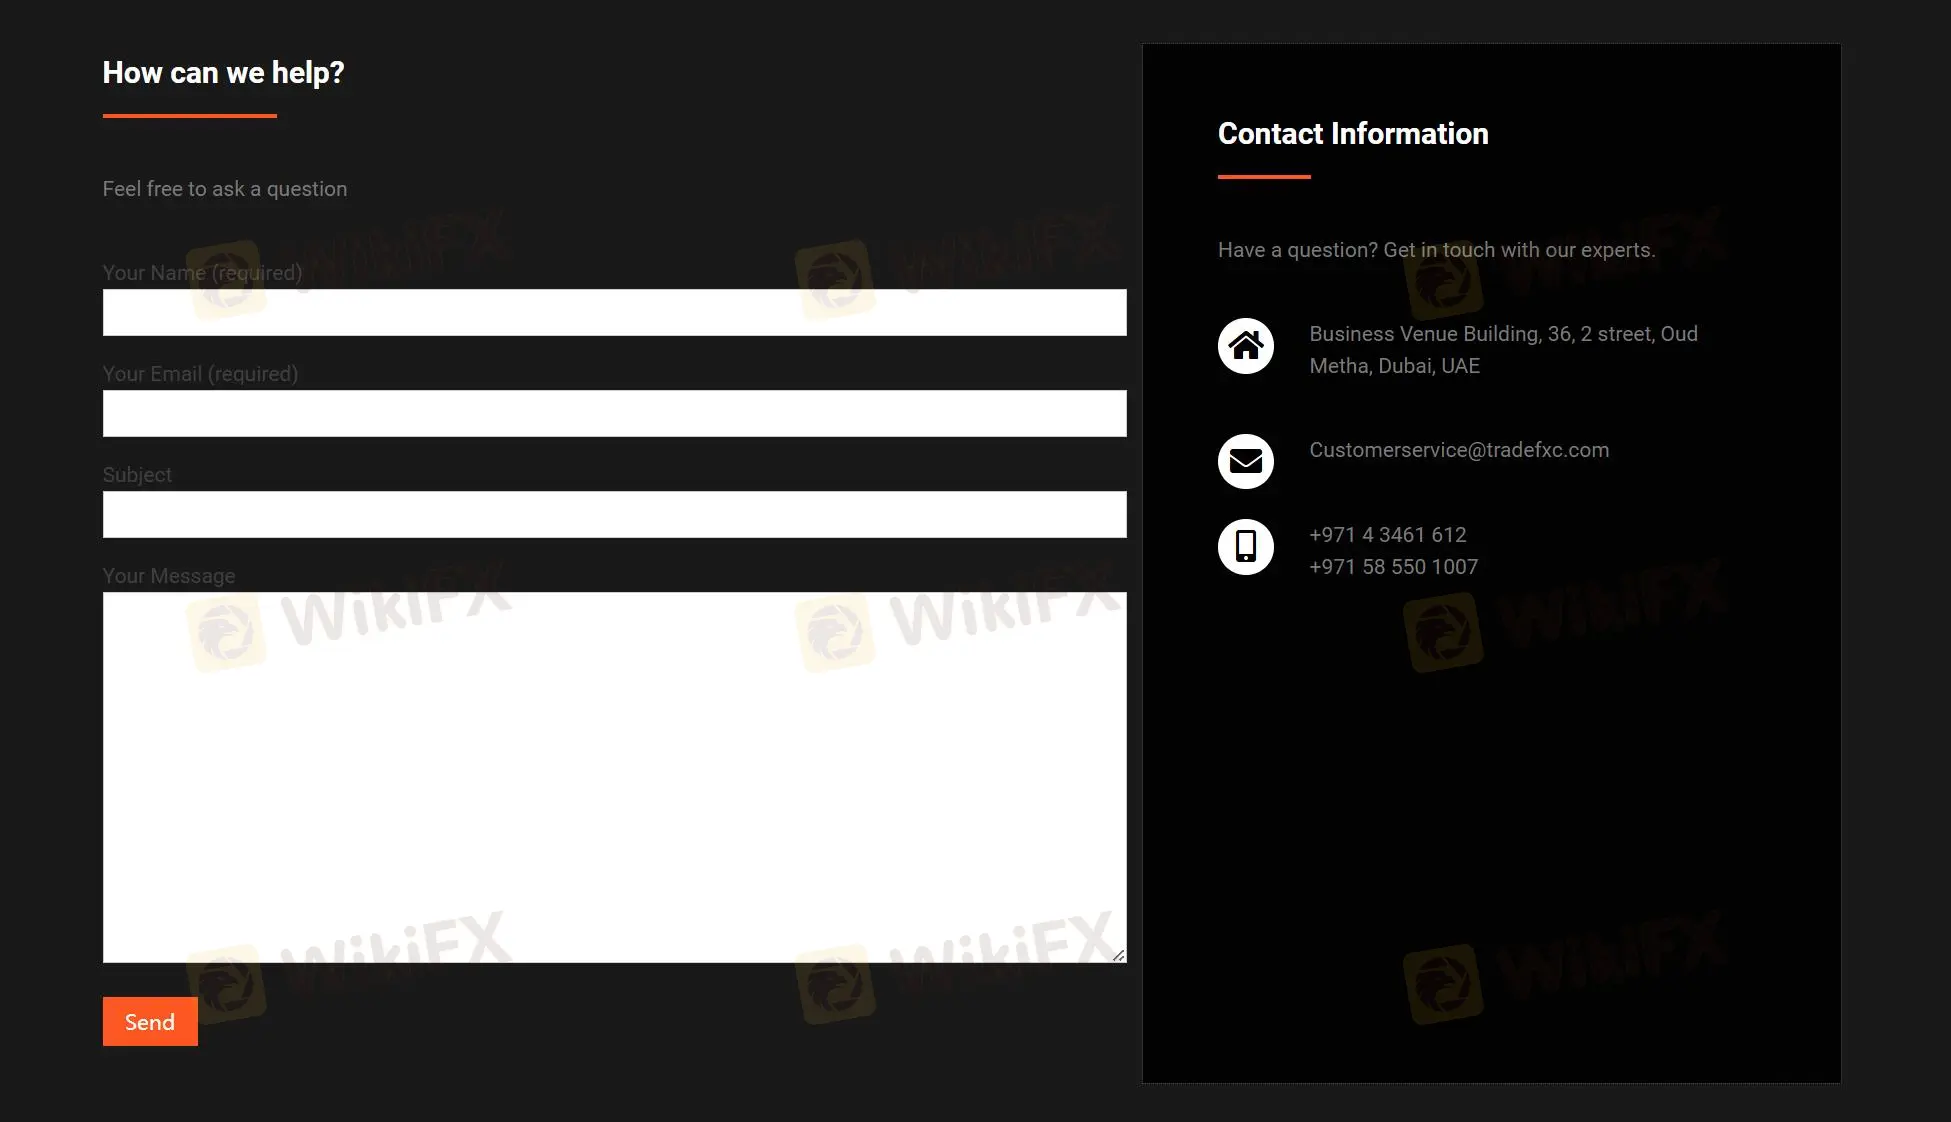Click the "Your Message" label
This screenshot has width=1951, height=1122.
coord(169,576)
